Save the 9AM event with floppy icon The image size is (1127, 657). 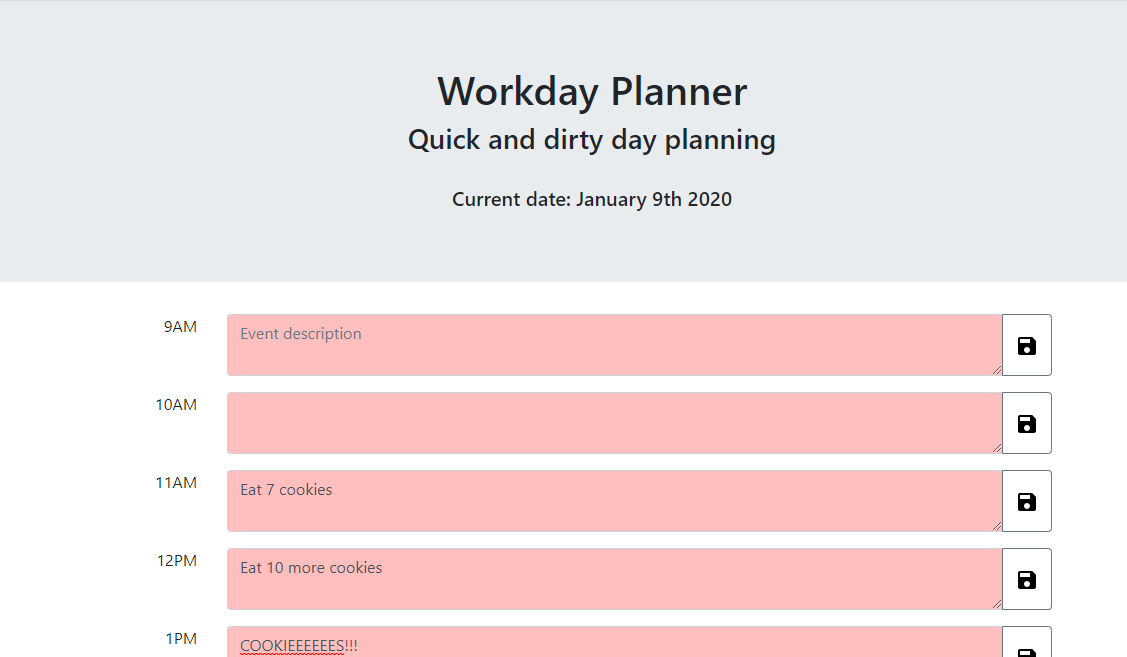(1026, 345)
